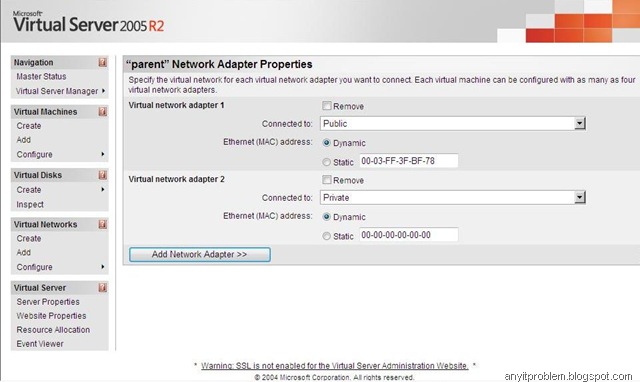Click the "parent" Network Adapter Properties title
Screen dimensions: 640x382
pos(219,64)
